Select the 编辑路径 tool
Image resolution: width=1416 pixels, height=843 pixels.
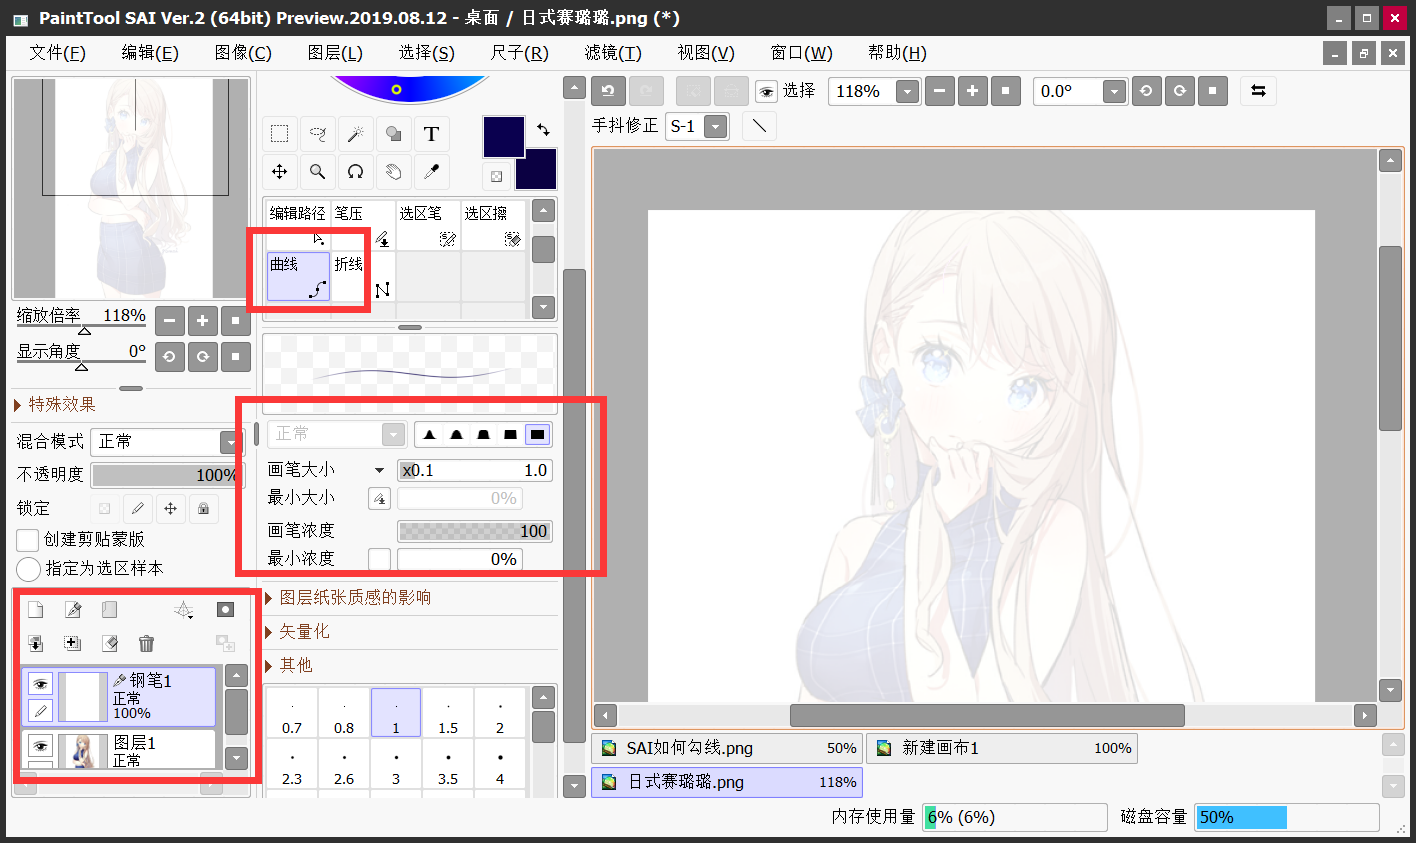298,225
